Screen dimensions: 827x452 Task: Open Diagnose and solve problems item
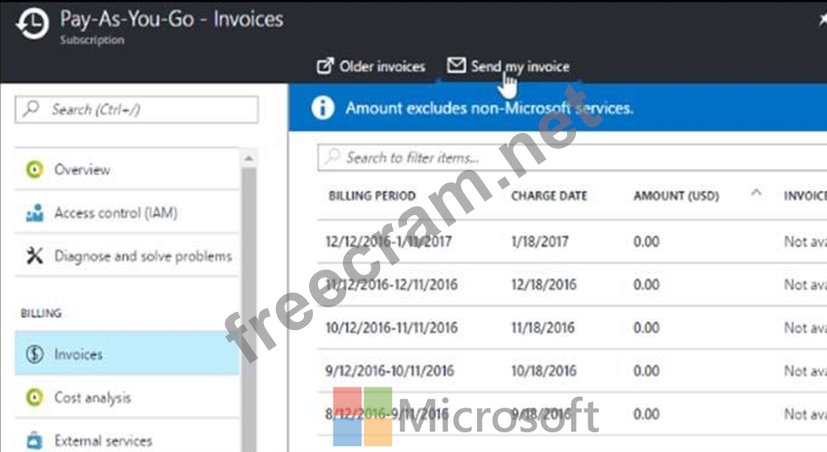tap(127, 256)
